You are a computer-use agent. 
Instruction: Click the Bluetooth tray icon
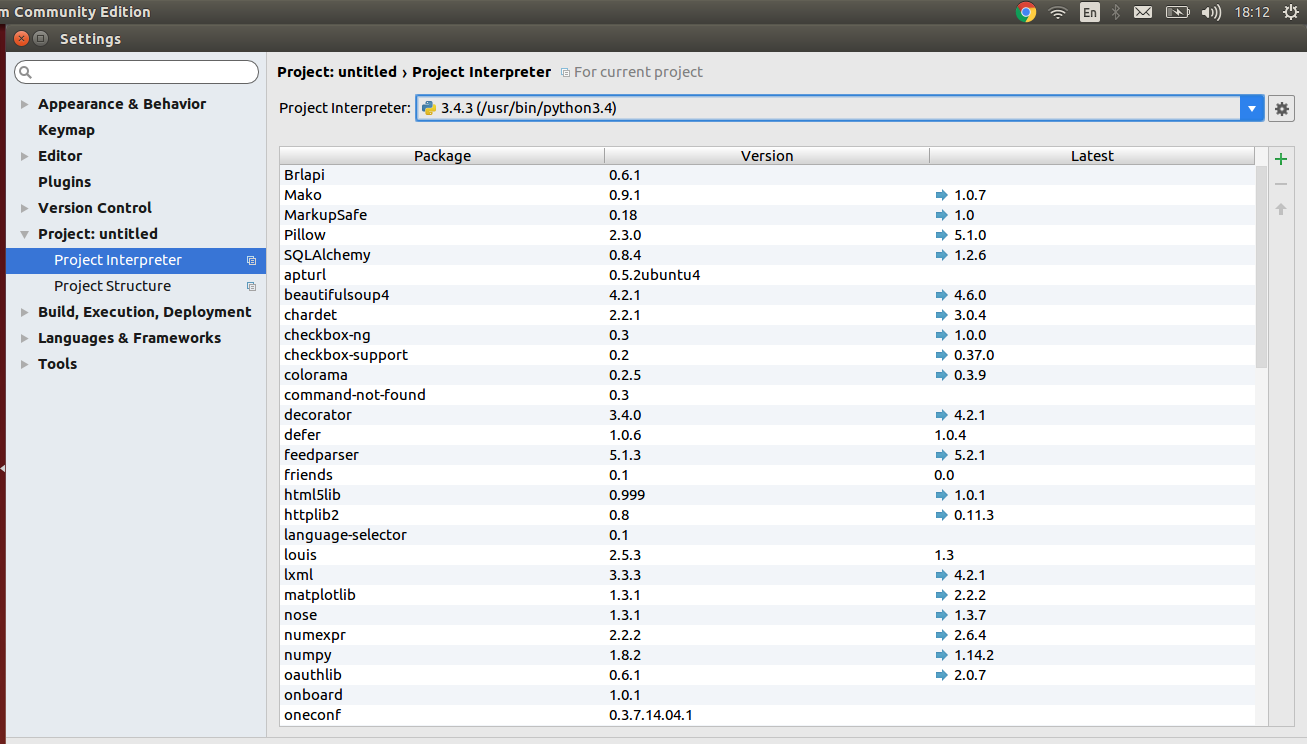(x=1116, y=12)
